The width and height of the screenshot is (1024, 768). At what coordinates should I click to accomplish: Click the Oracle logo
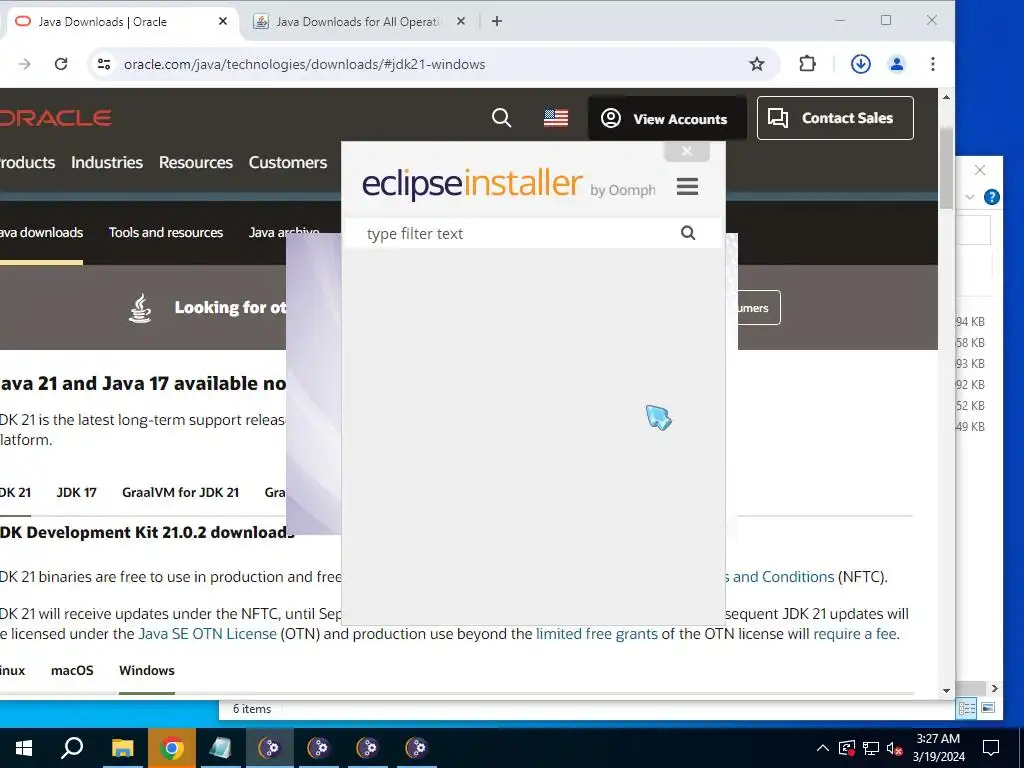(55, 118)
